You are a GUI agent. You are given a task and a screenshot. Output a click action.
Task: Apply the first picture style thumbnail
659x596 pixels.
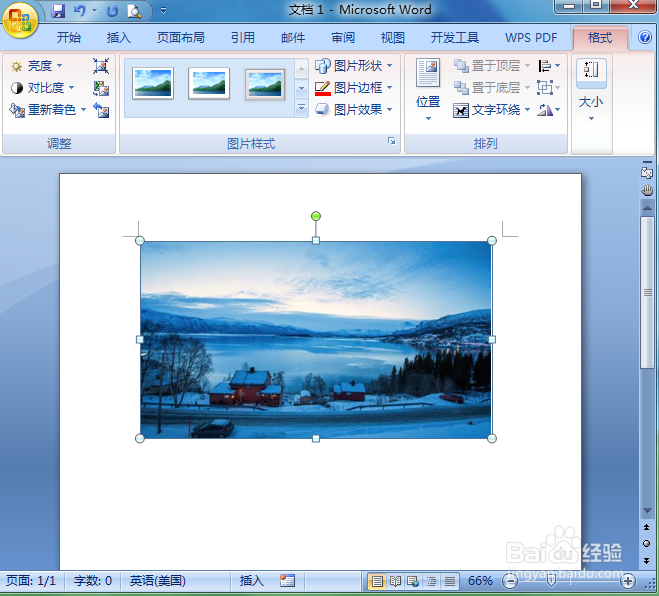[153, 83]
